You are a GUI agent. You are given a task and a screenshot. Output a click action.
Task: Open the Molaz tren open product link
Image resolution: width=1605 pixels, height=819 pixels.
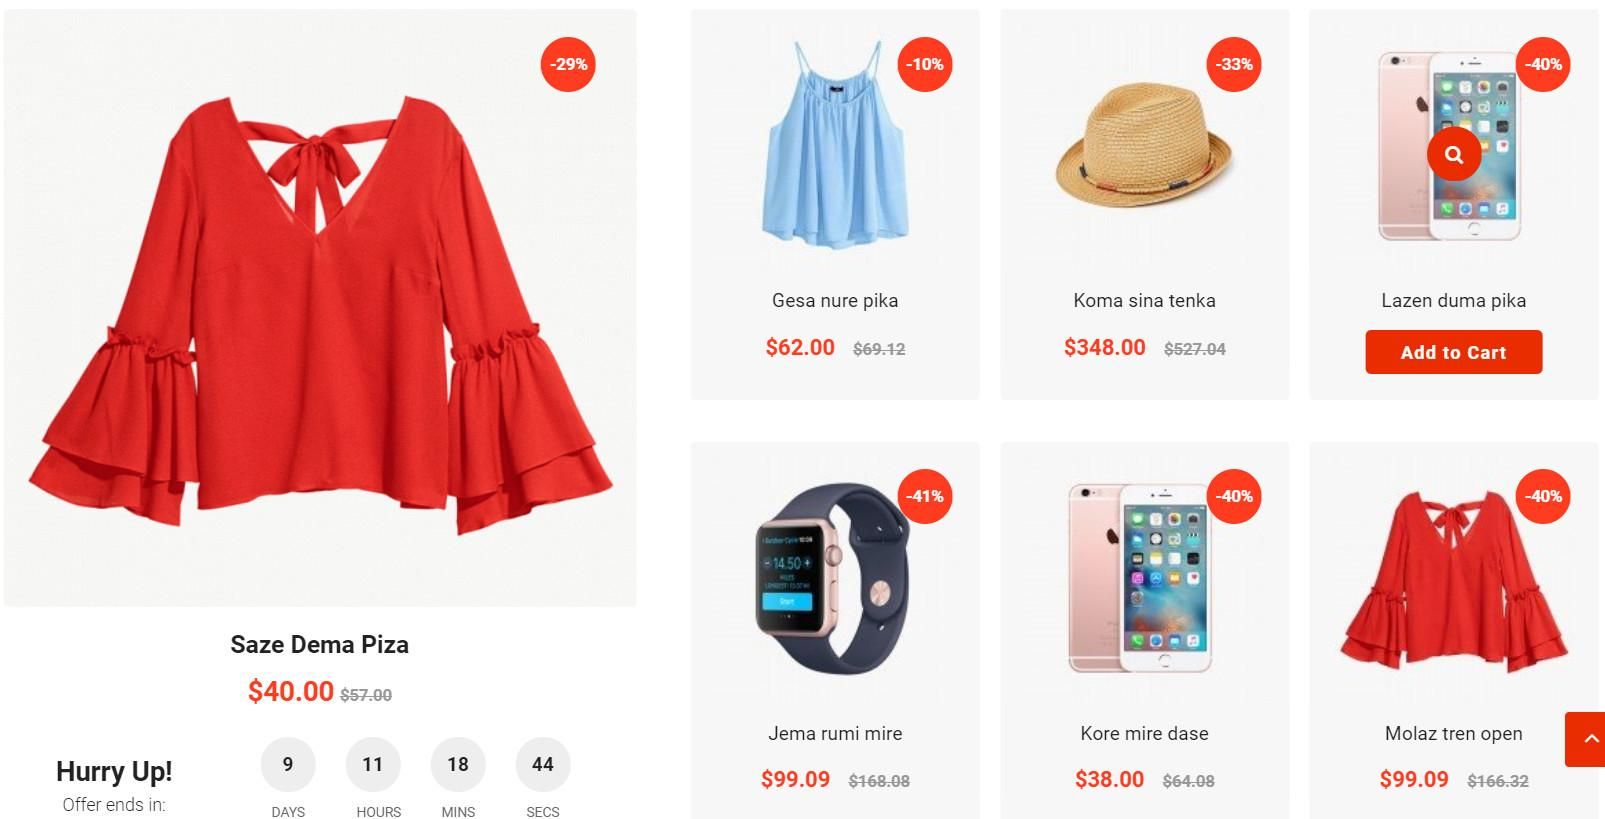point(1453,733)
